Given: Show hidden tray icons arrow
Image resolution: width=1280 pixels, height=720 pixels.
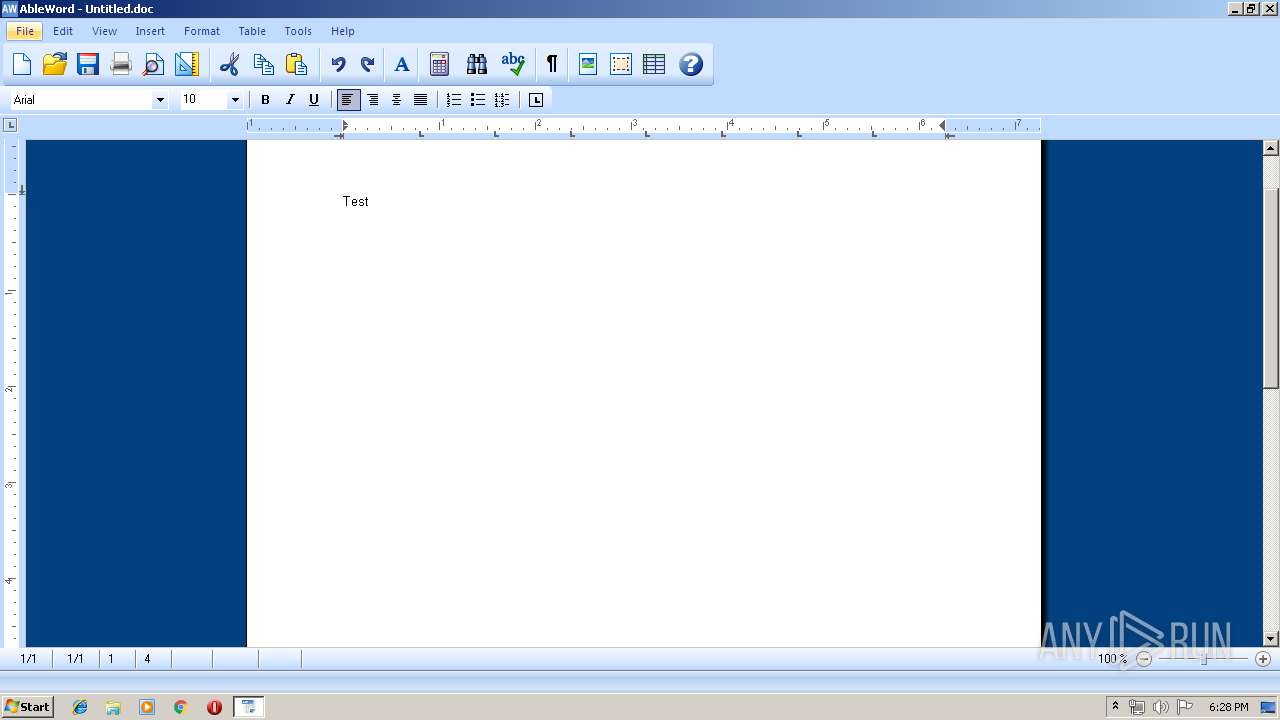Looking at the screenshot, I should pos(1115,707).
